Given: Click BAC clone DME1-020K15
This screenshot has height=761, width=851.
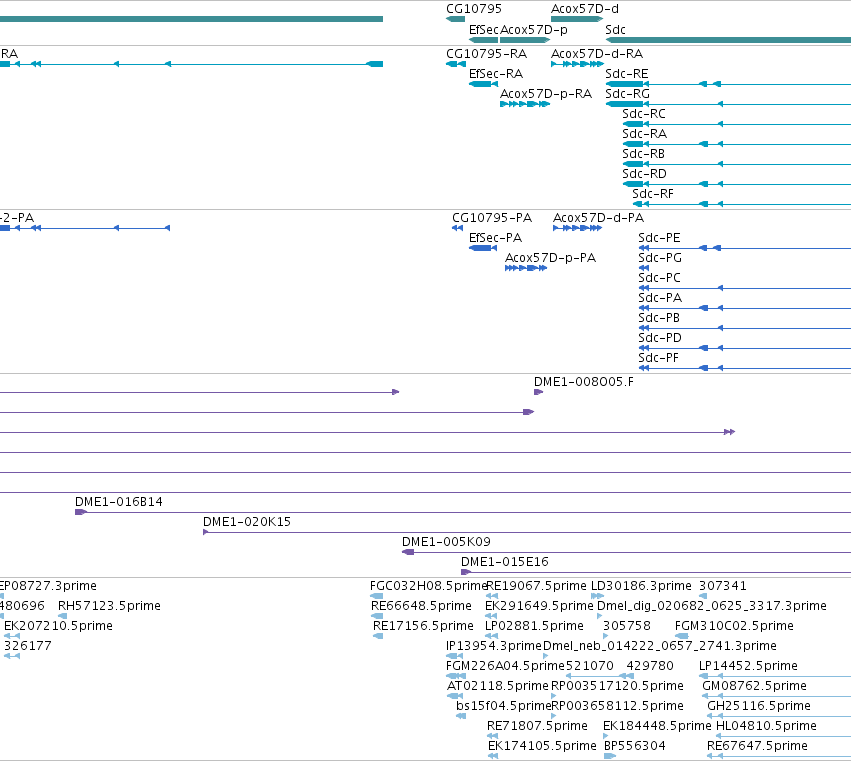Looking at the screenshot, I should point(527,532).
